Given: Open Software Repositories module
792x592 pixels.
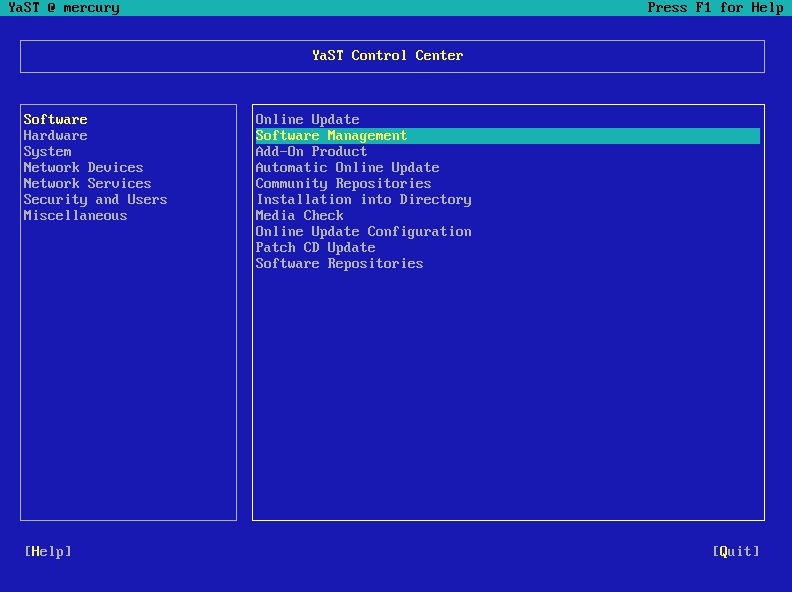Looking at the screenshot, I should 339,264.
